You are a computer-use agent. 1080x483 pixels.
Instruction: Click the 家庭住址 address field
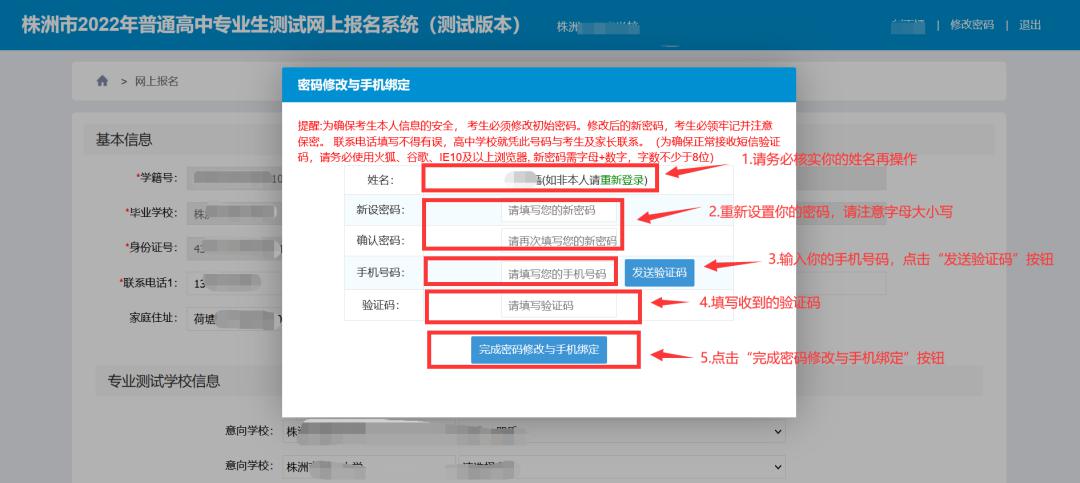[x=234, y=318]
